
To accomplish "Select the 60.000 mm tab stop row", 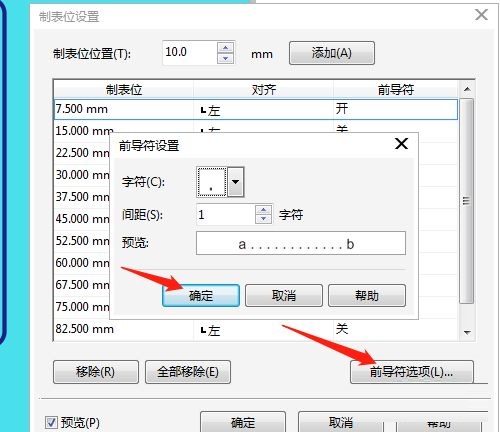I will [82, 263].
